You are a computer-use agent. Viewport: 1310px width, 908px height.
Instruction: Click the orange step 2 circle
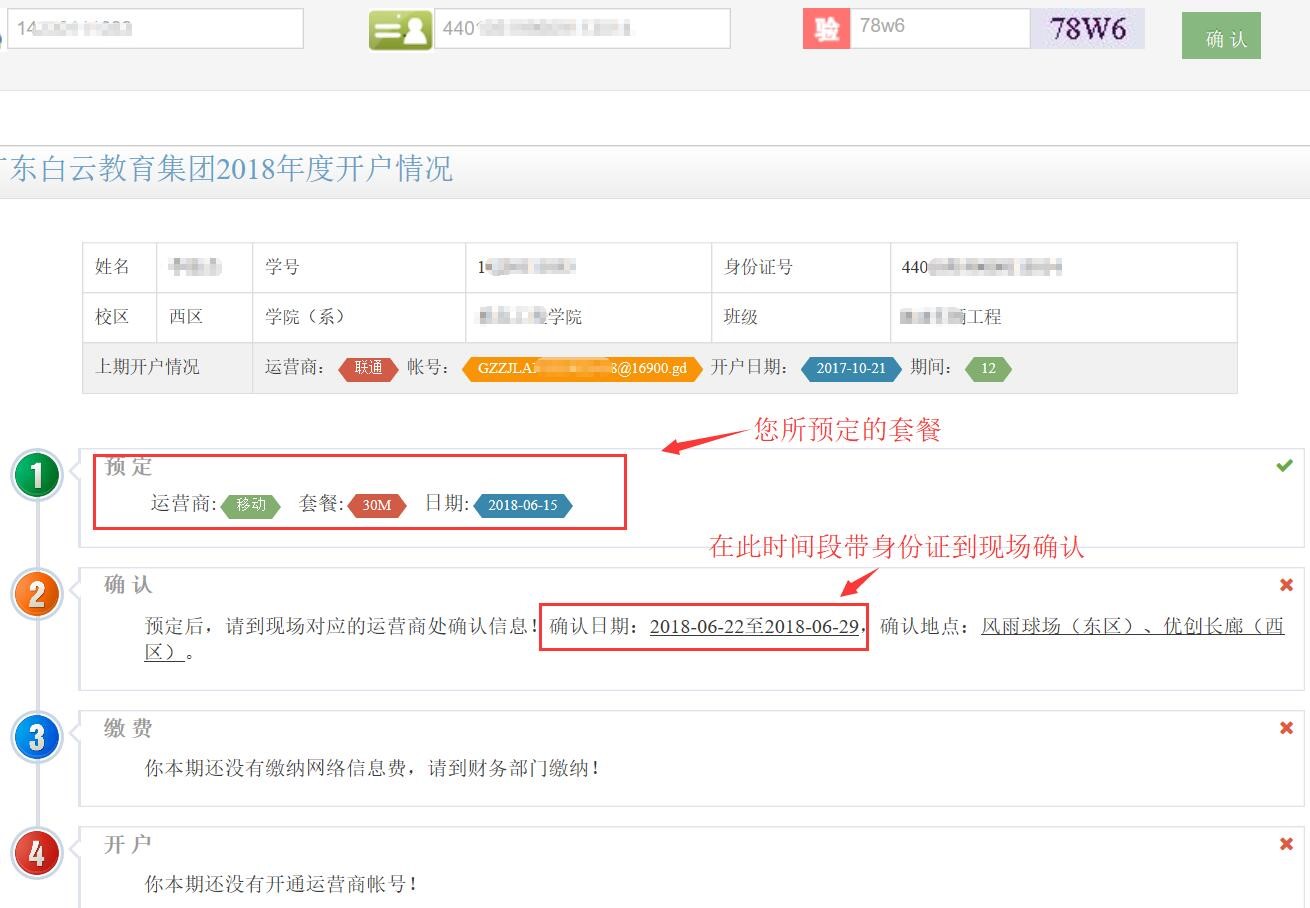coord(37,595)
